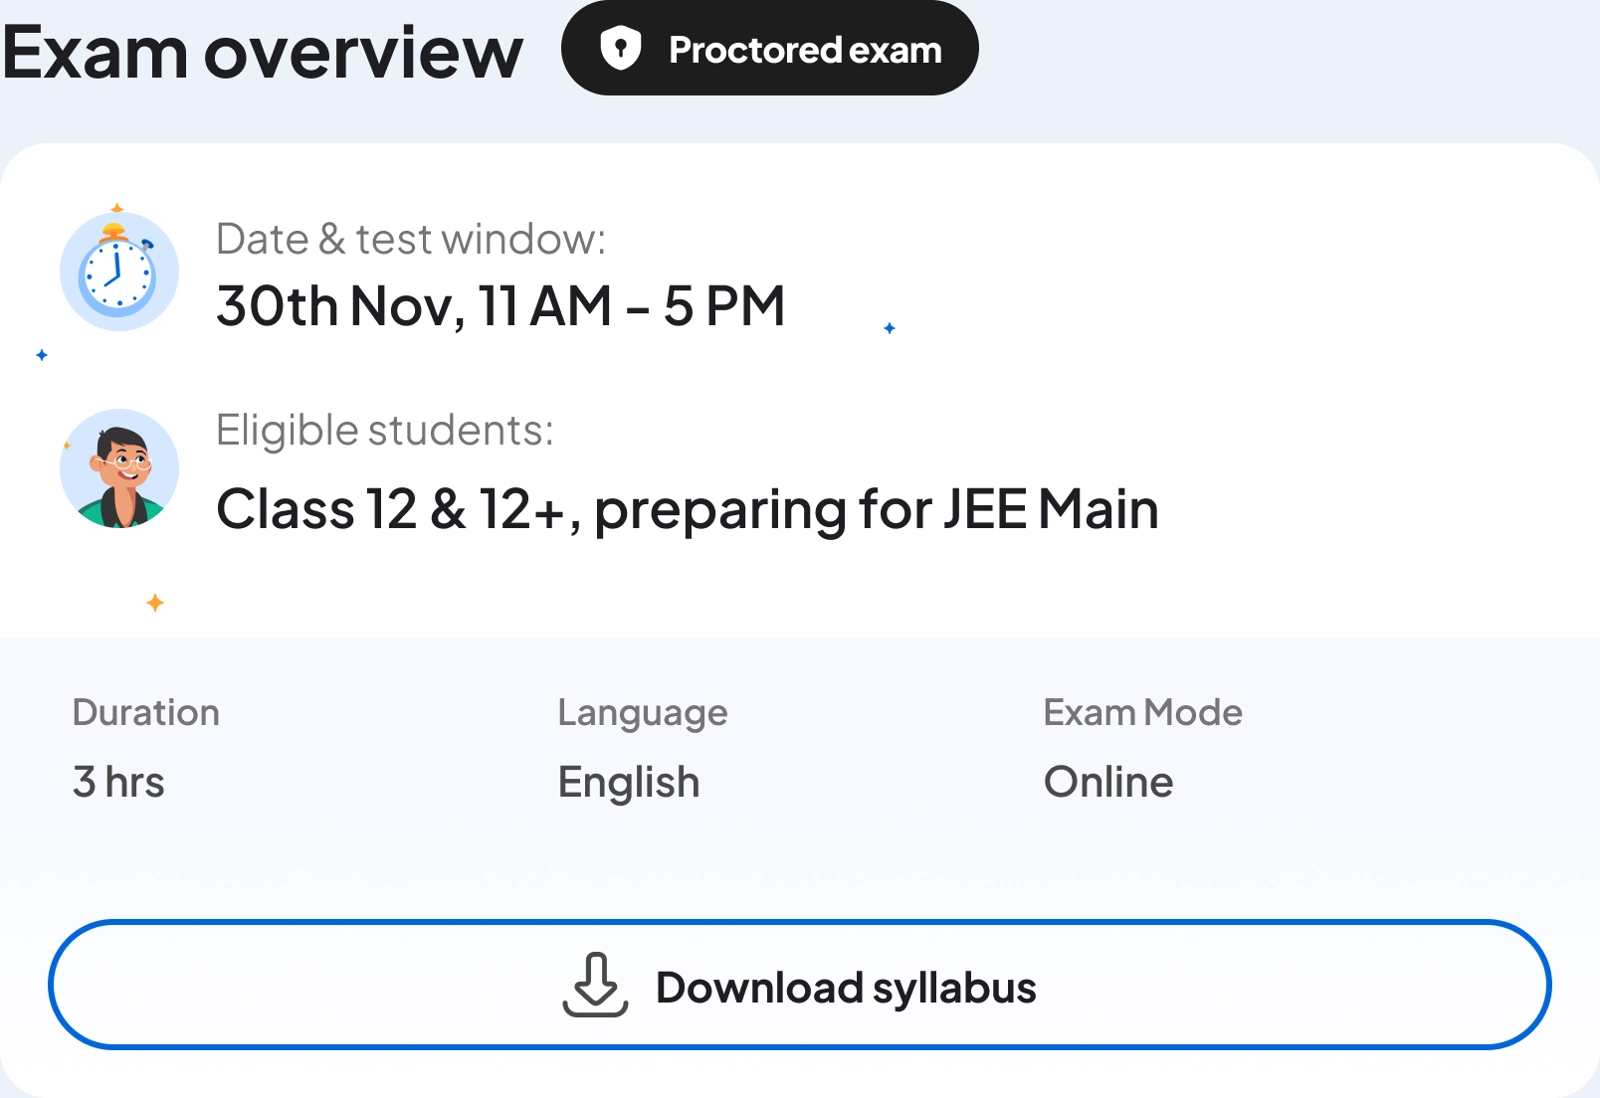Image resolution: width=1600 pixels, height=1098 pixels.
Task: Select the Exam overview heading
Action: 263,52
